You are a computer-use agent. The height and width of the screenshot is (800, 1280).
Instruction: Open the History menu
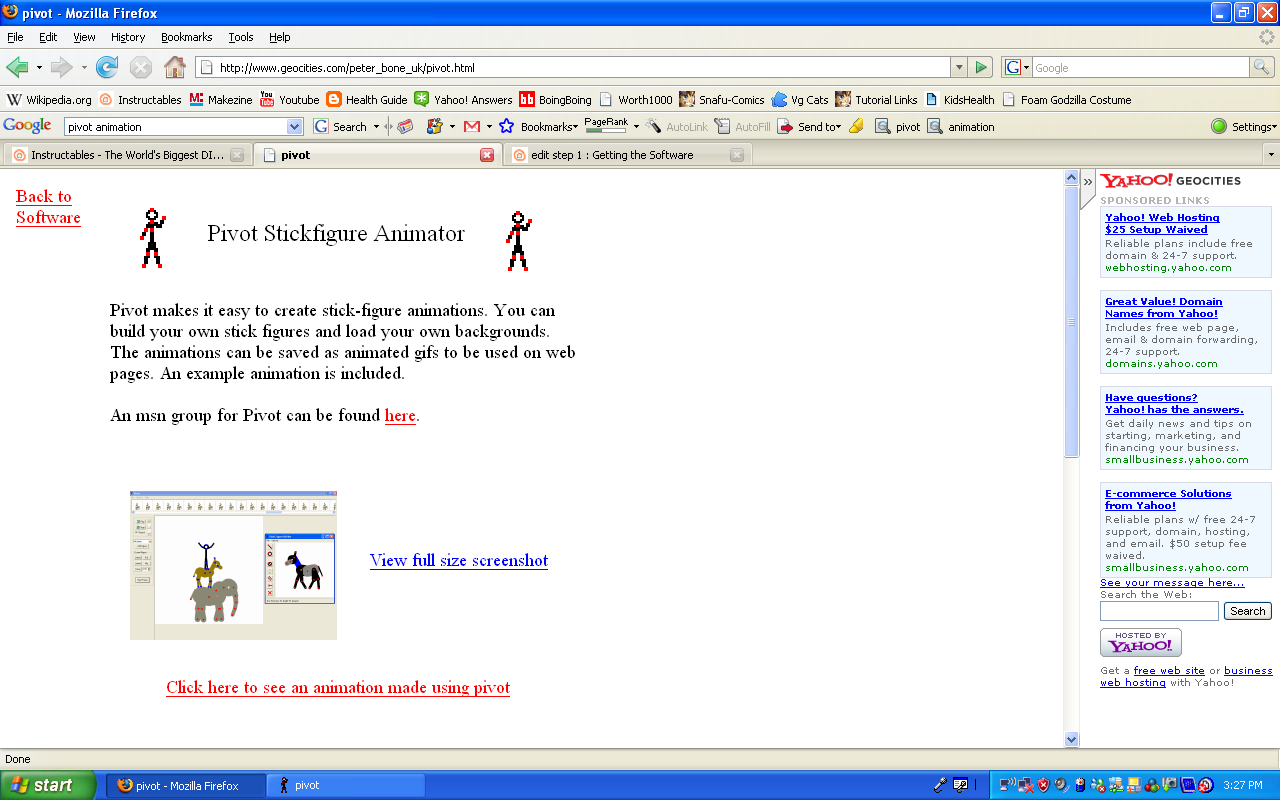128,37
